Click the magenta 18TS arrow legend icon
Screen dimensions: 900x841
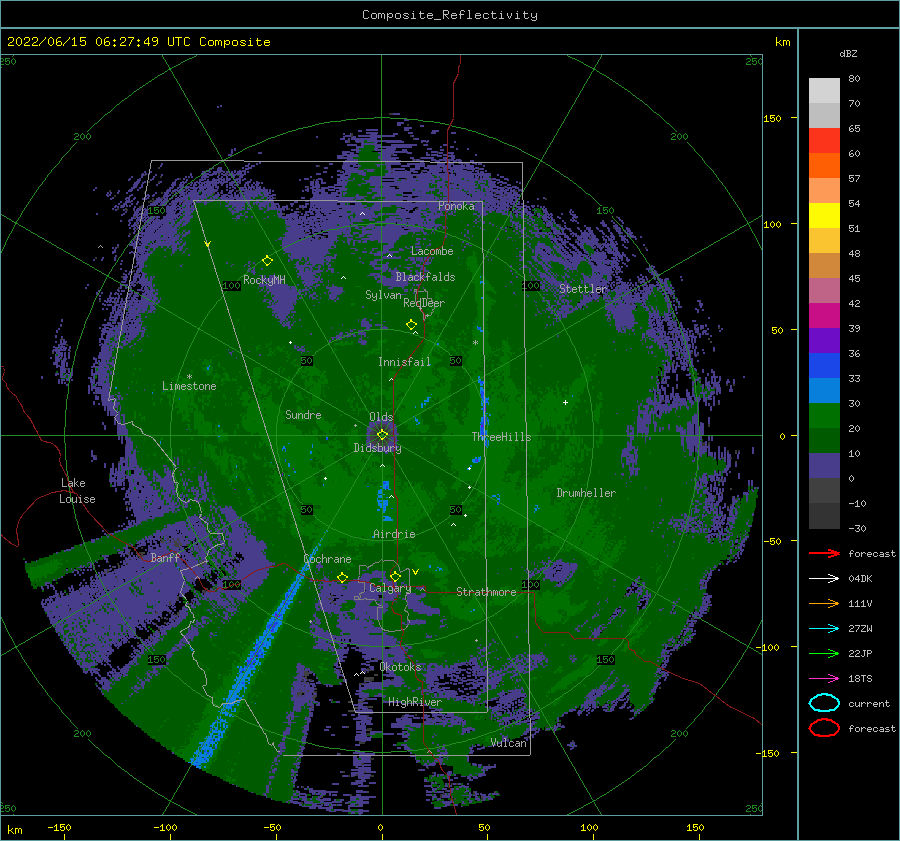tap(824, 679)
